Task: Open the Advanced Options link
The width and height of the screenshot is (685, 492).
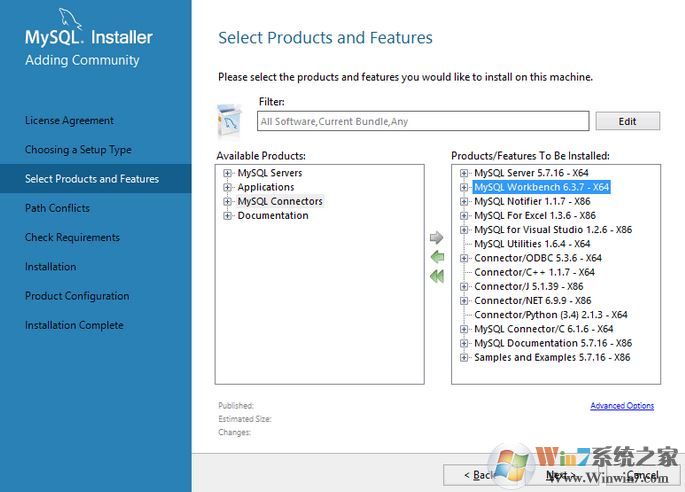Action: point(622,406)
